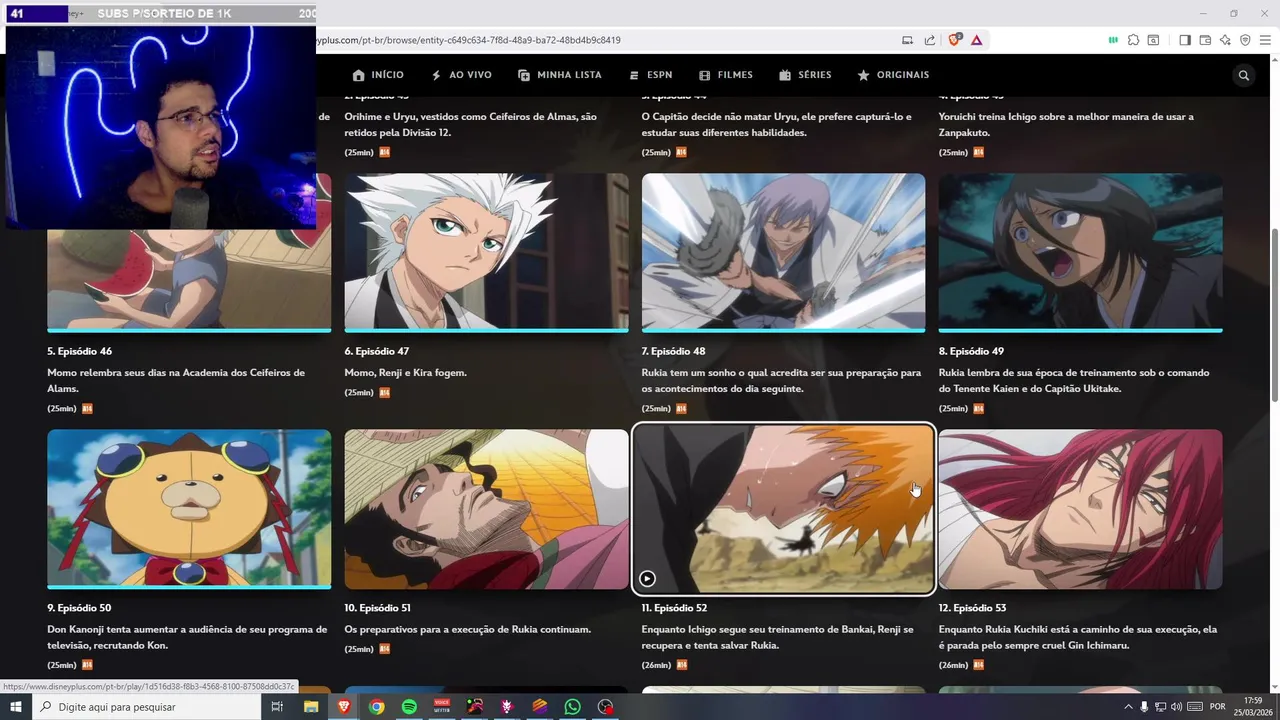Open Google Chrome from taskbar
The width and height of the screenshot is (1280, 720).
click(376, 707)
